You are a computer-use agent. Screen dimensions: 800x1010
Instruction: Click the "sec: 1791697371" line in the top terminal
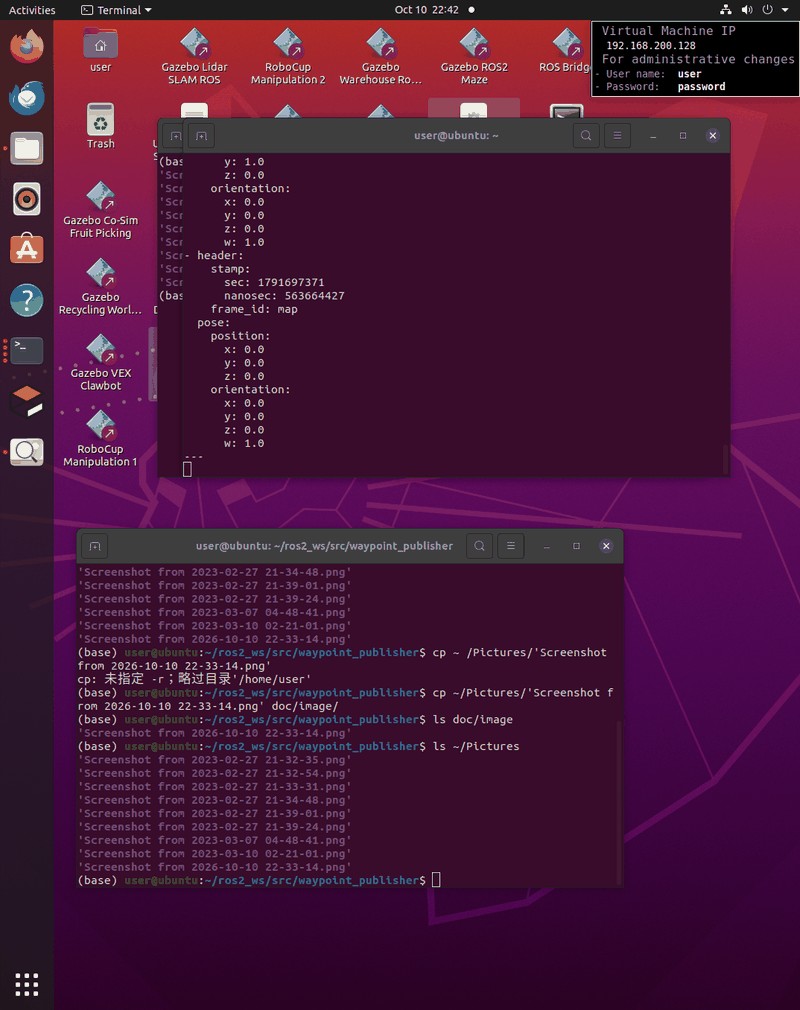274,282
